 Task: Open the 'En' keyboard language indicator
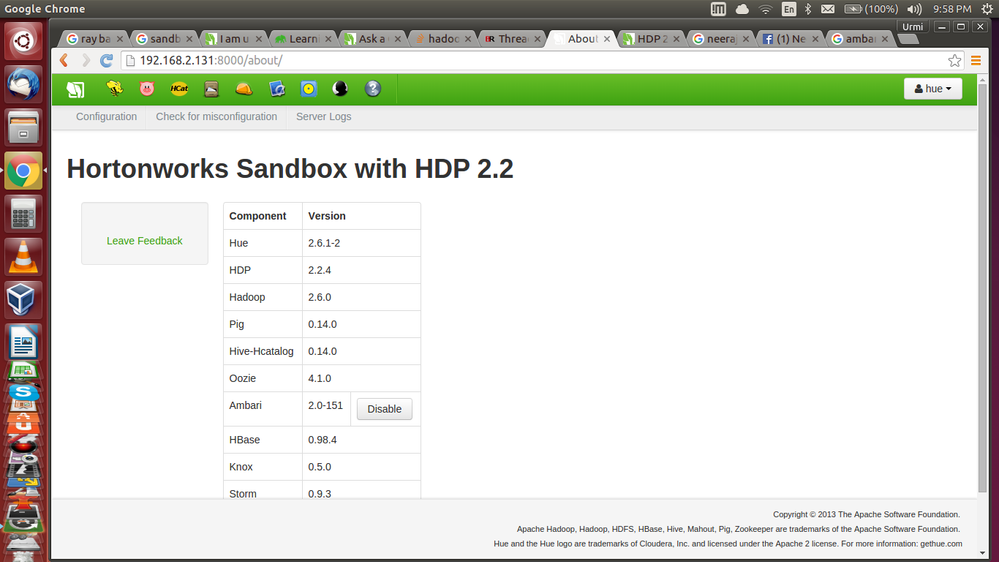click(789, 9)
